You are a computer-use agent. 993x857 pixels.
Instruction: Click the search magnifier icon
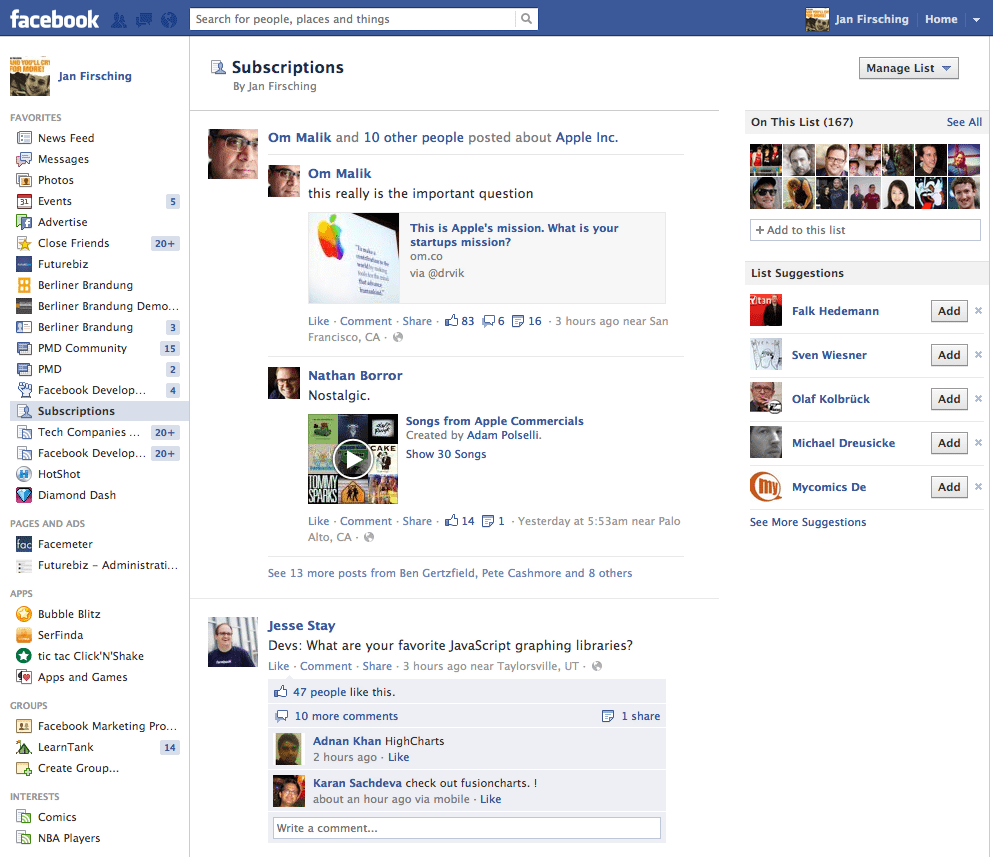[x=526, y=19]
